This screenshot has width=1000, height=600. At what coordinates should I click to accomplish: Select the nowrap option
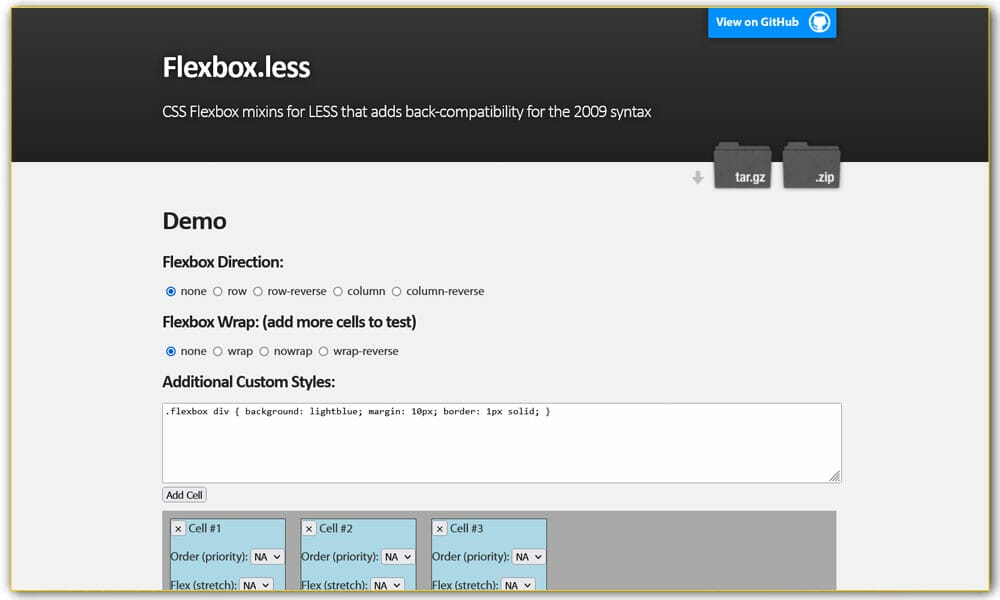pyautogui.click(x=263, y=351)
